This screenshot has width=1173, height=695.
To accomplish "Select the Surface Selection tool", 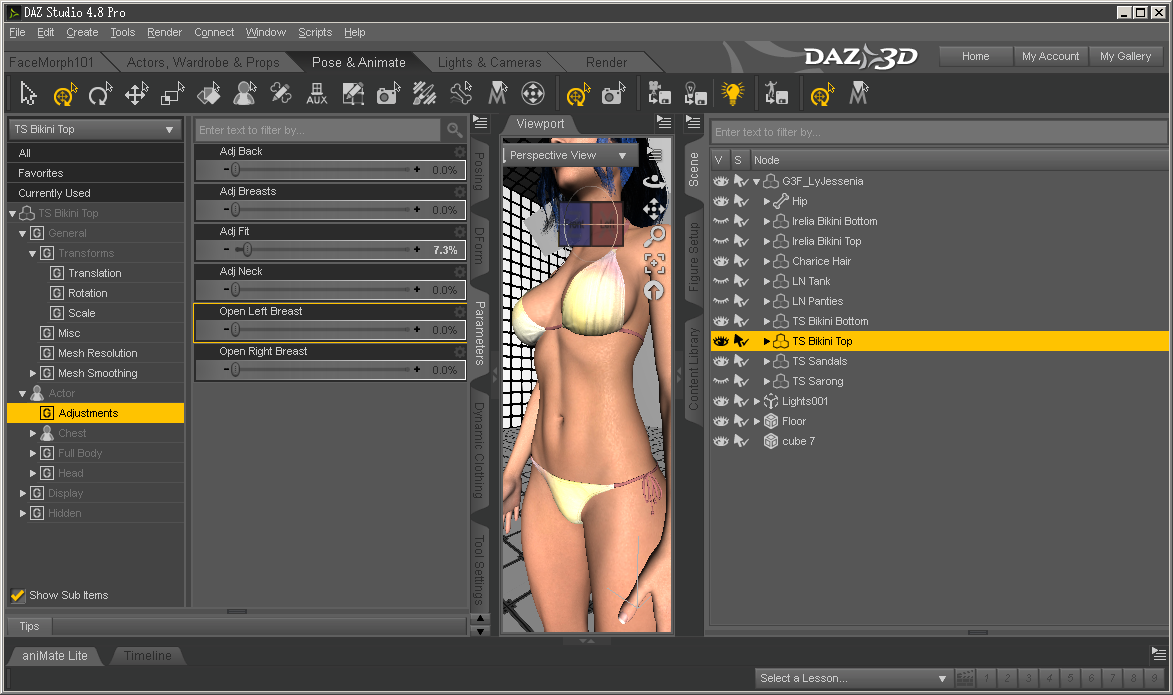I will (209, 94).
